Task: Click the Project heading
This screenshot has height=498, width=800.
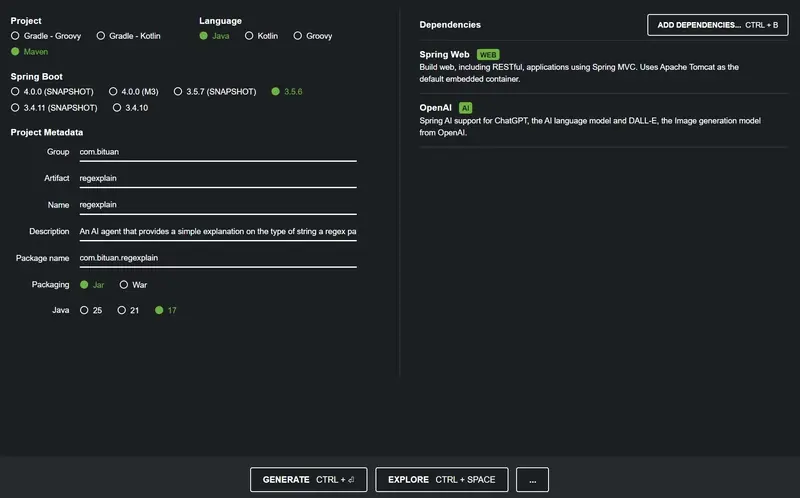Action: [26, 21]
